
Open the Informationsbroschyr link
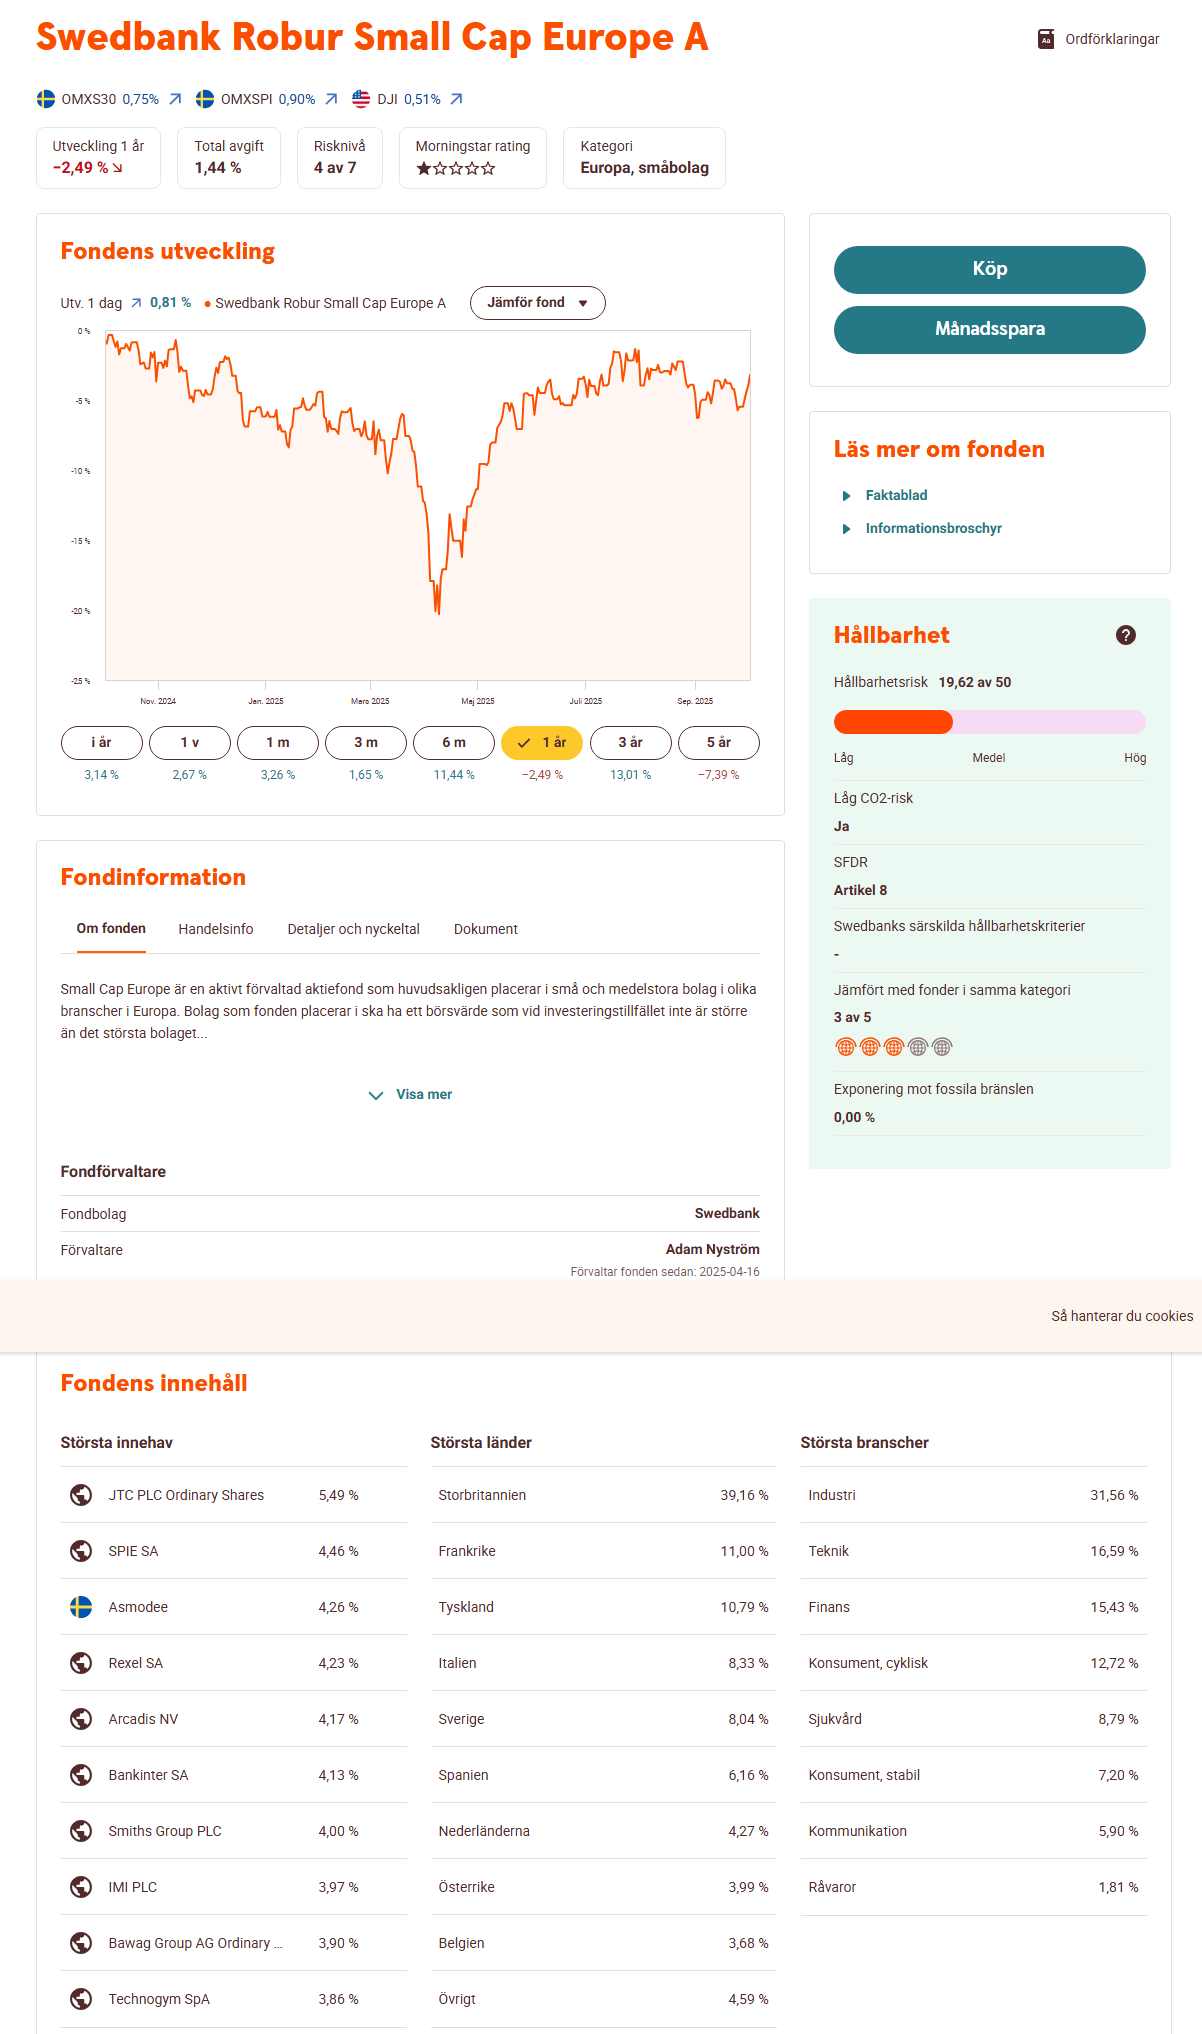coord(933,528)
